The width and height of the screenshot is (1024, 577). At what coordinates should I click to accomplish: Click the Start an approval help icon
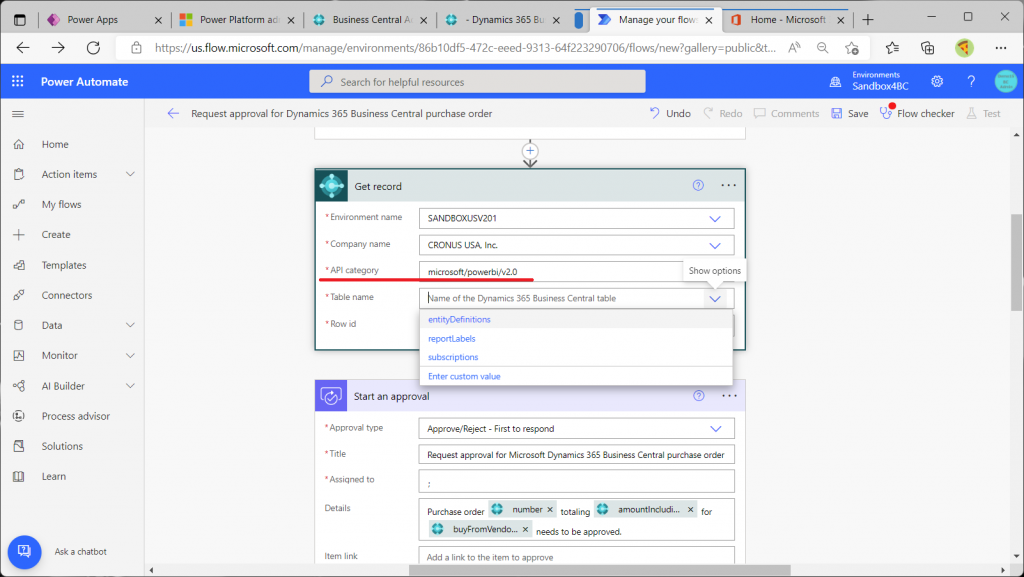coord(699,396)
